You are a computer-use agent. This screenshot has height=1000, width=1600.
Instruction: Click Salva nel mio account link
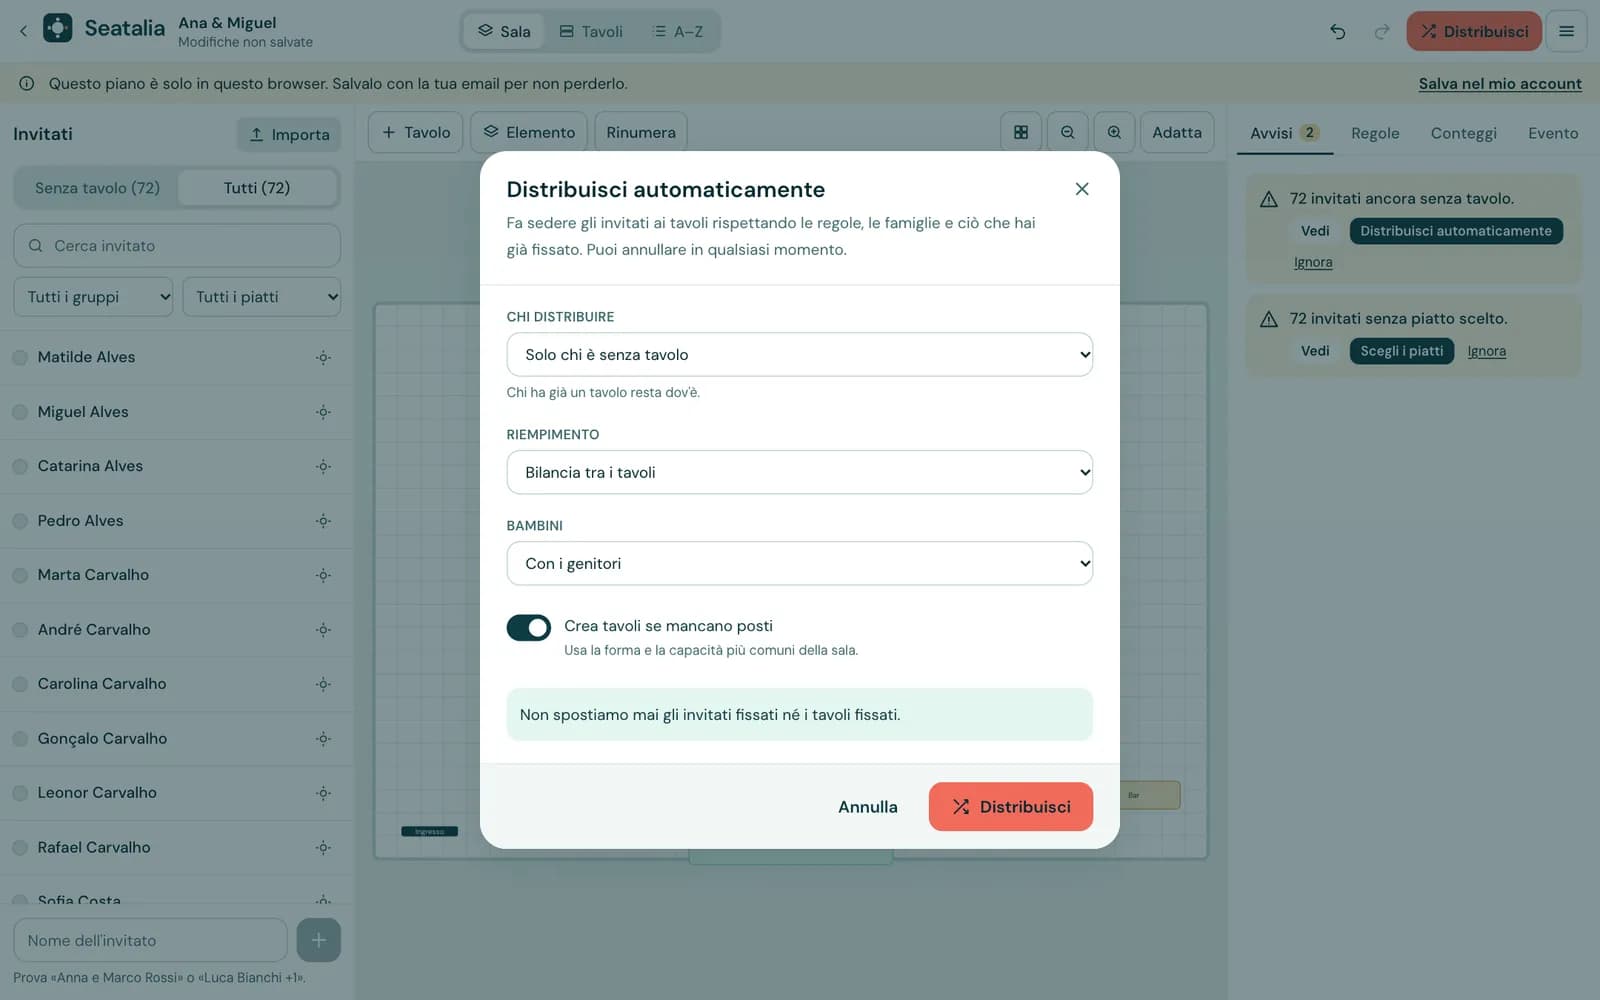point(1500,84)
